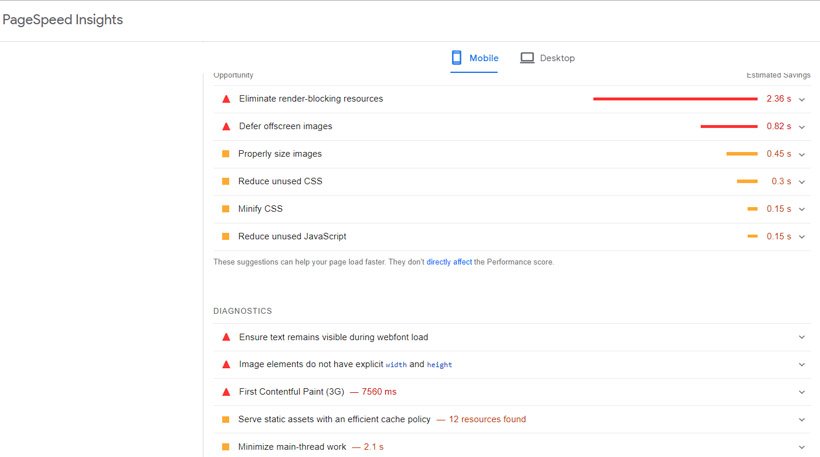
Task: Click the desktop monitor icon
Action: click(527, 58)
